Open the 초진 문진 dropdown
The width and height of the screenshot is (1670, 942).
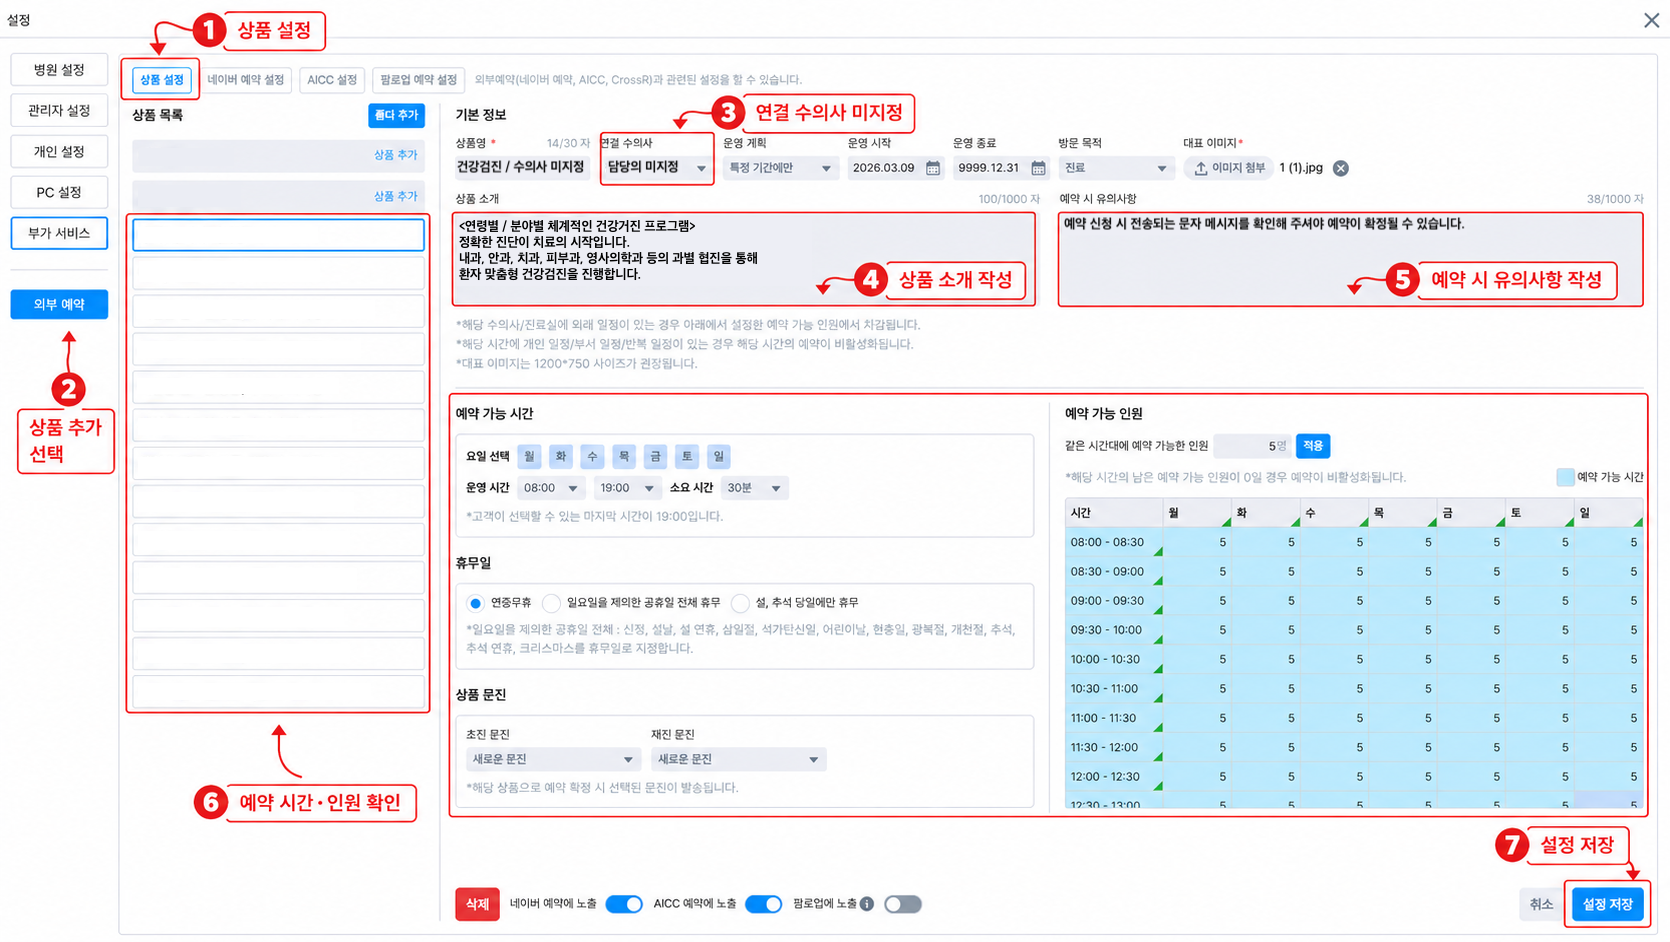pyautogui.click(x=553, y=760)
